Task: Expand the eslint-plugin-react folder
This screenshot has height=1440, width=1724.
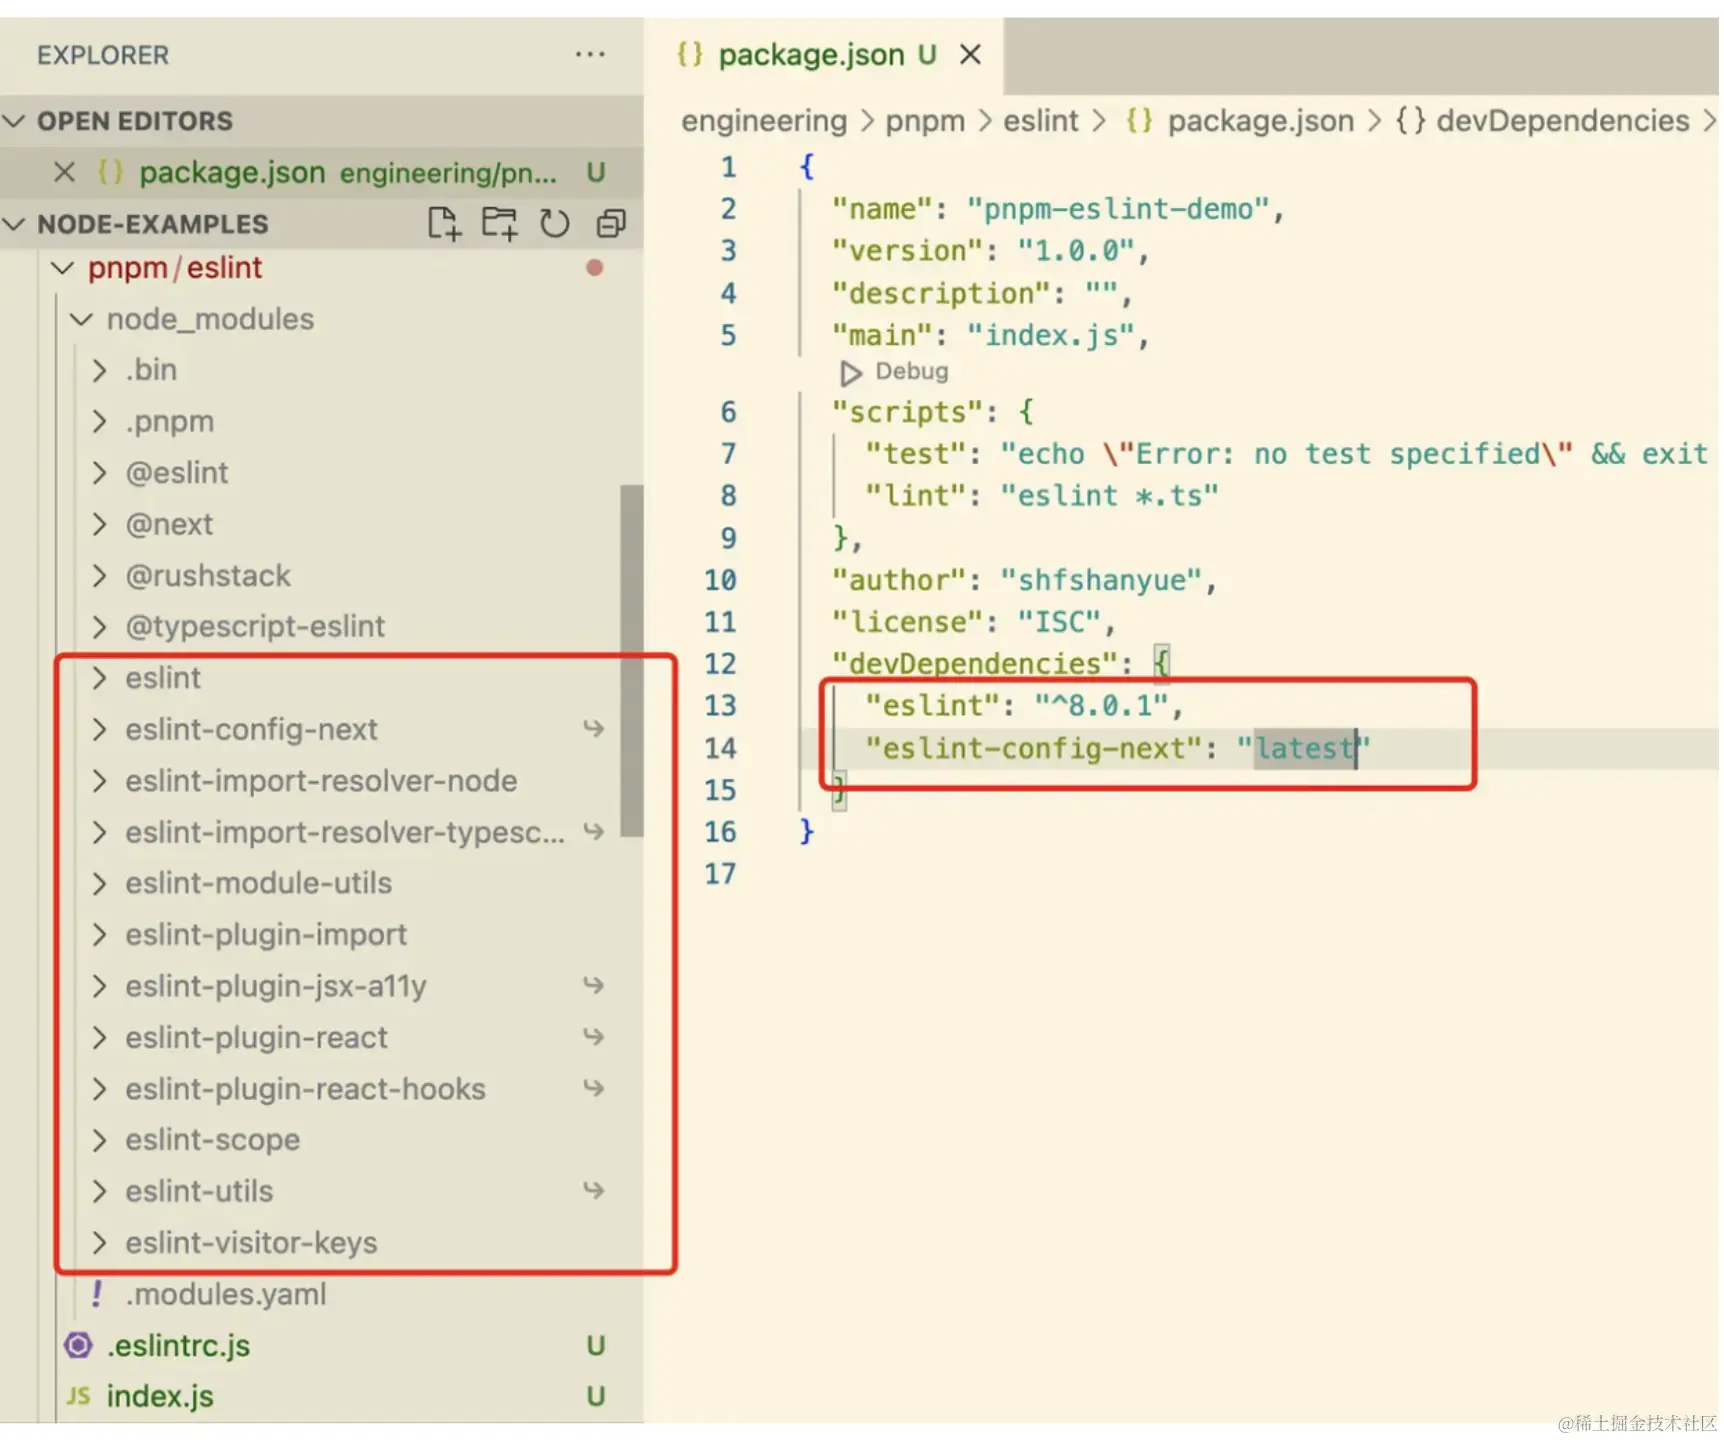Action: (x=98, y=1038)
